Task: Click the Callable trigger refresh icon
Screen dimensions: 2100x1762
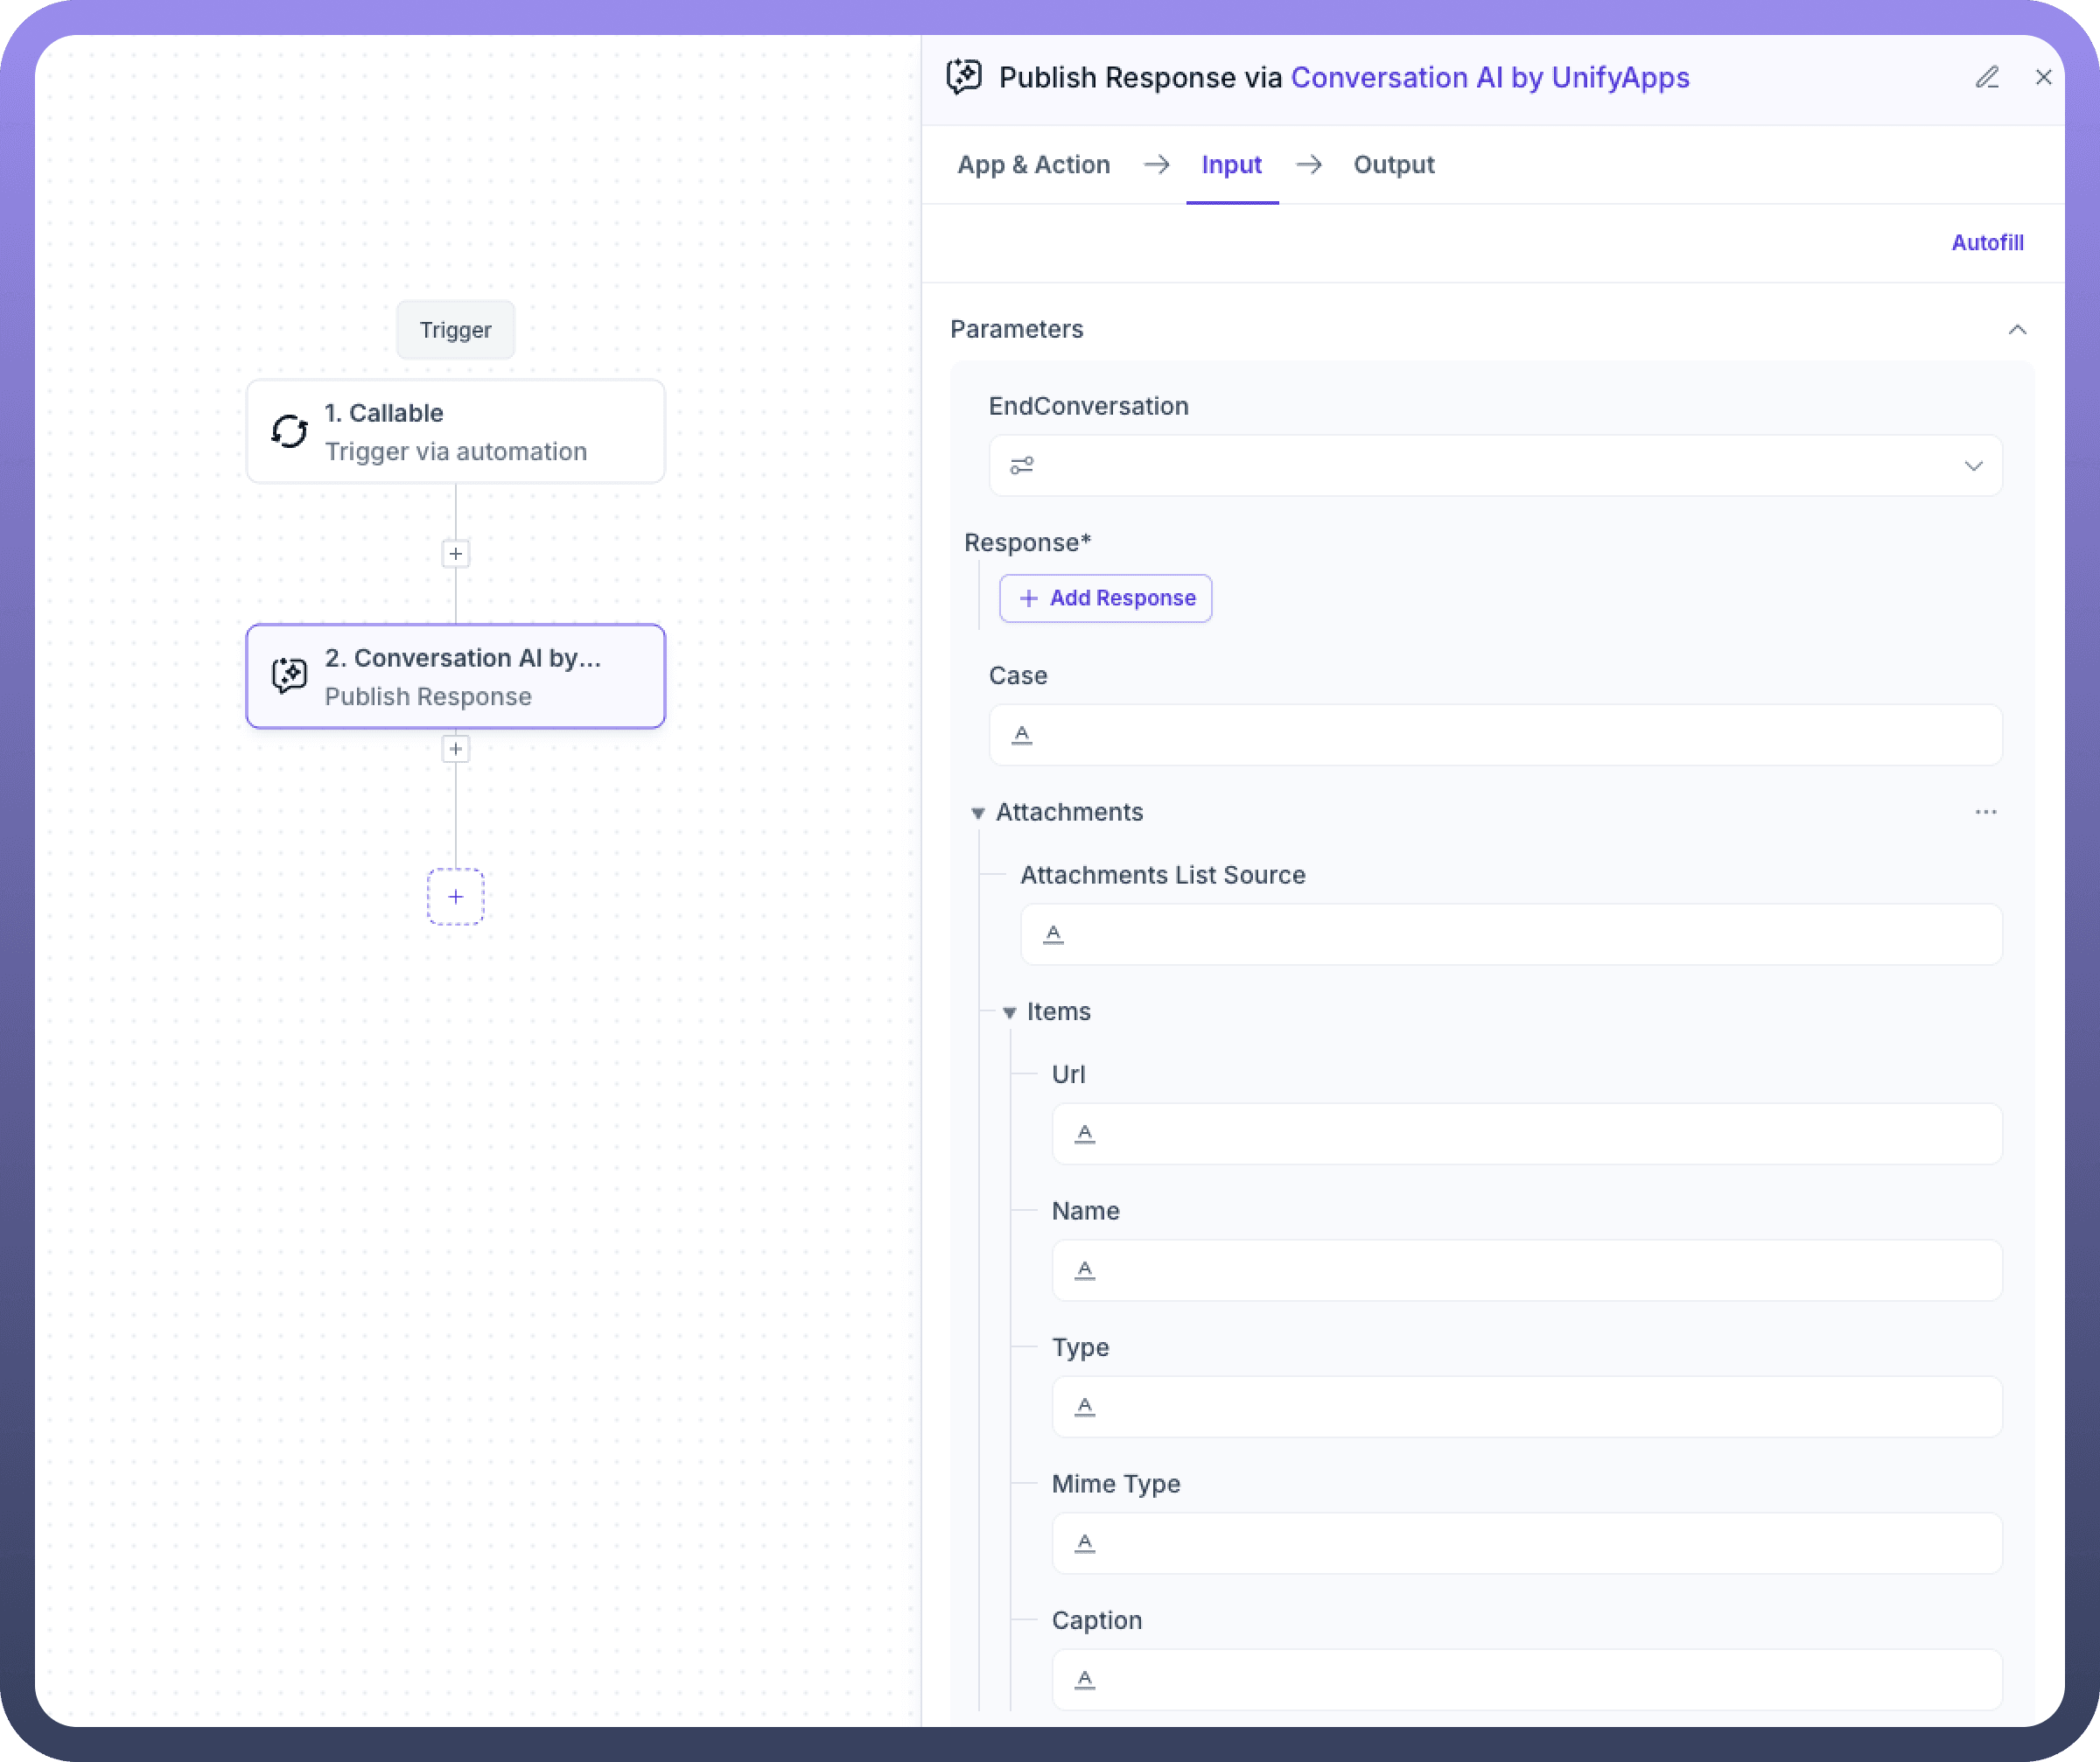Action: (289, 431)
